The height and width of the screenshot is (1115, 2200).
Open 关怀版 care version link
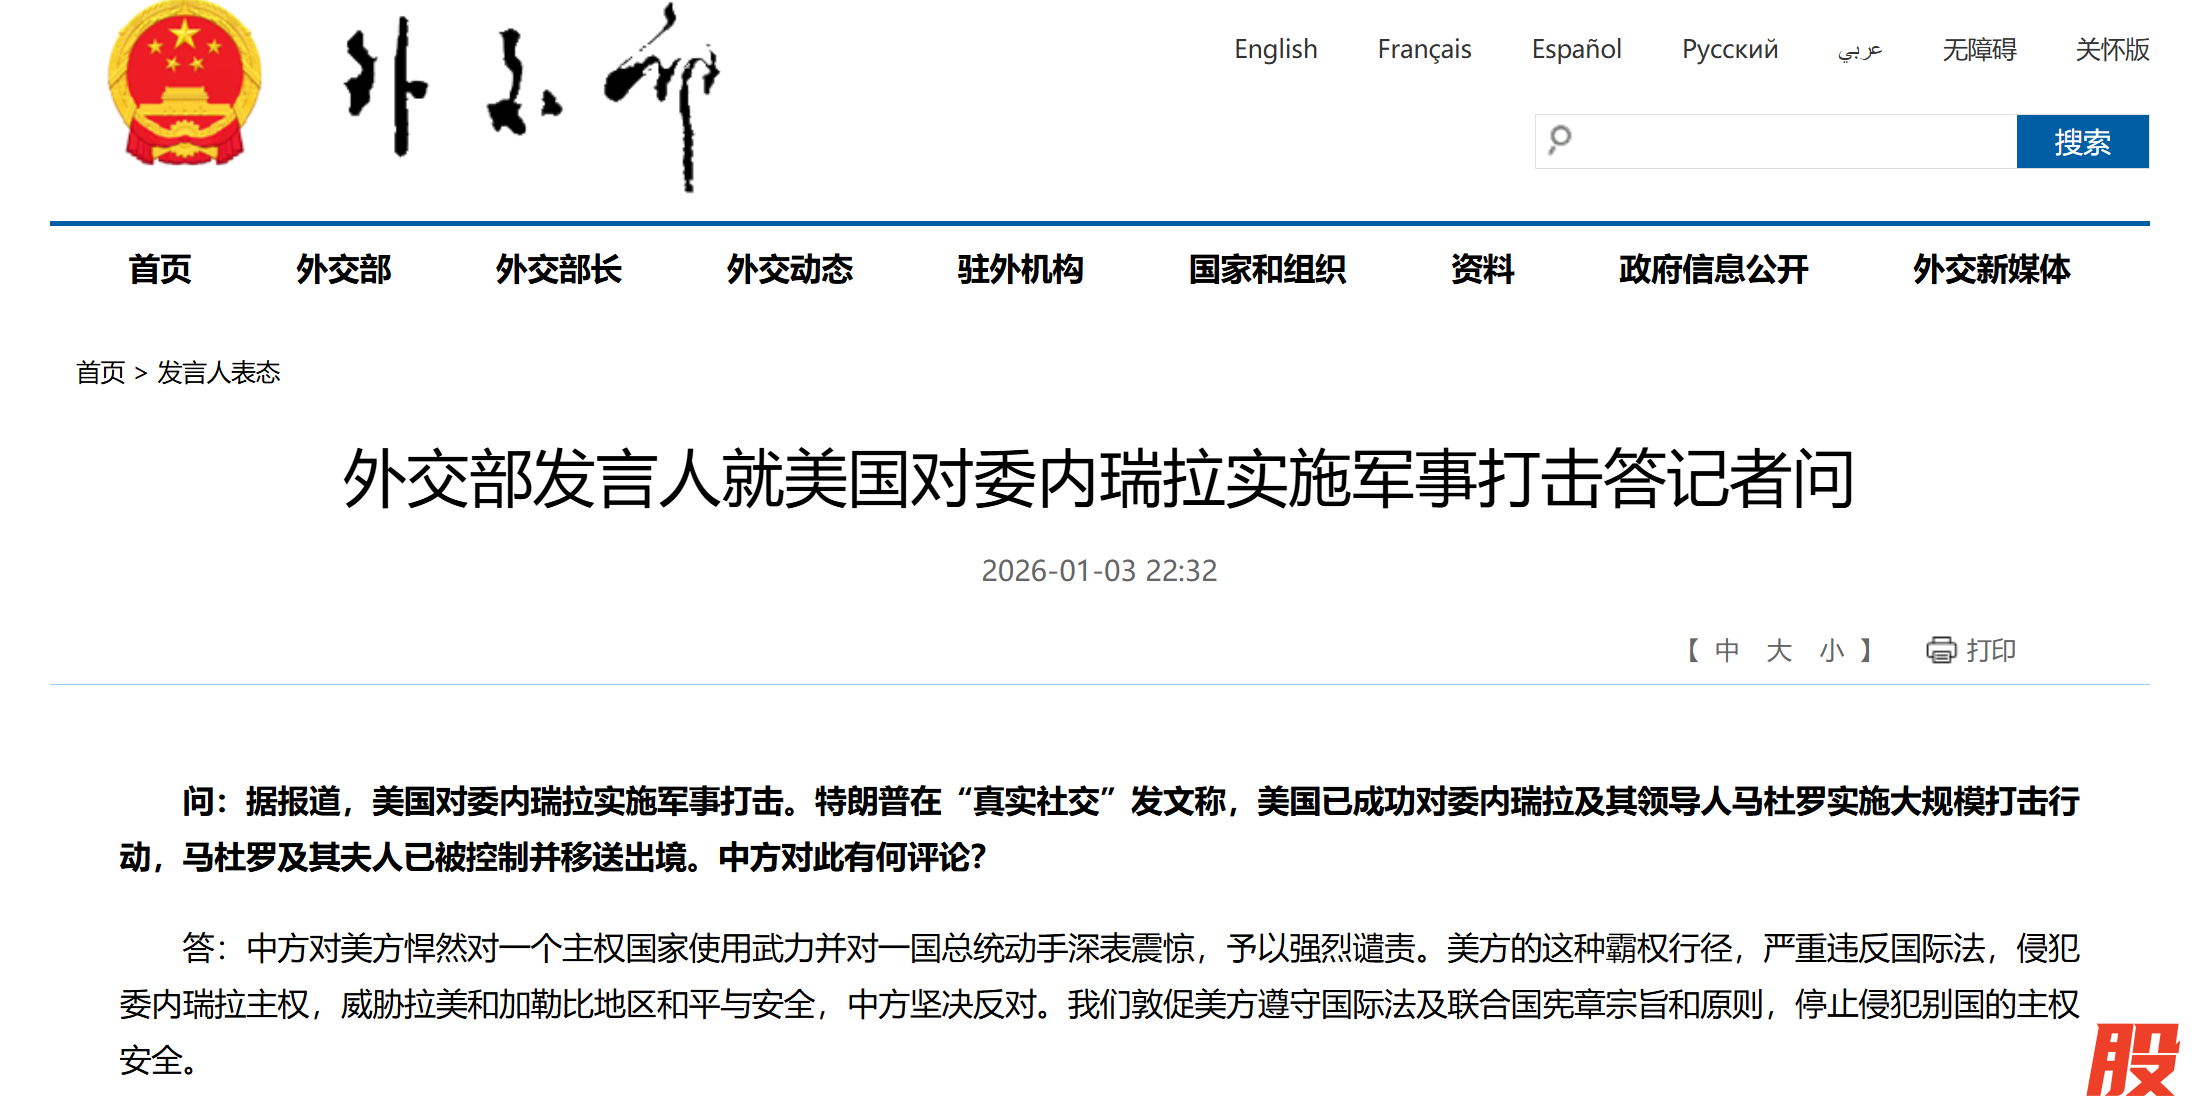(2112, 49)
